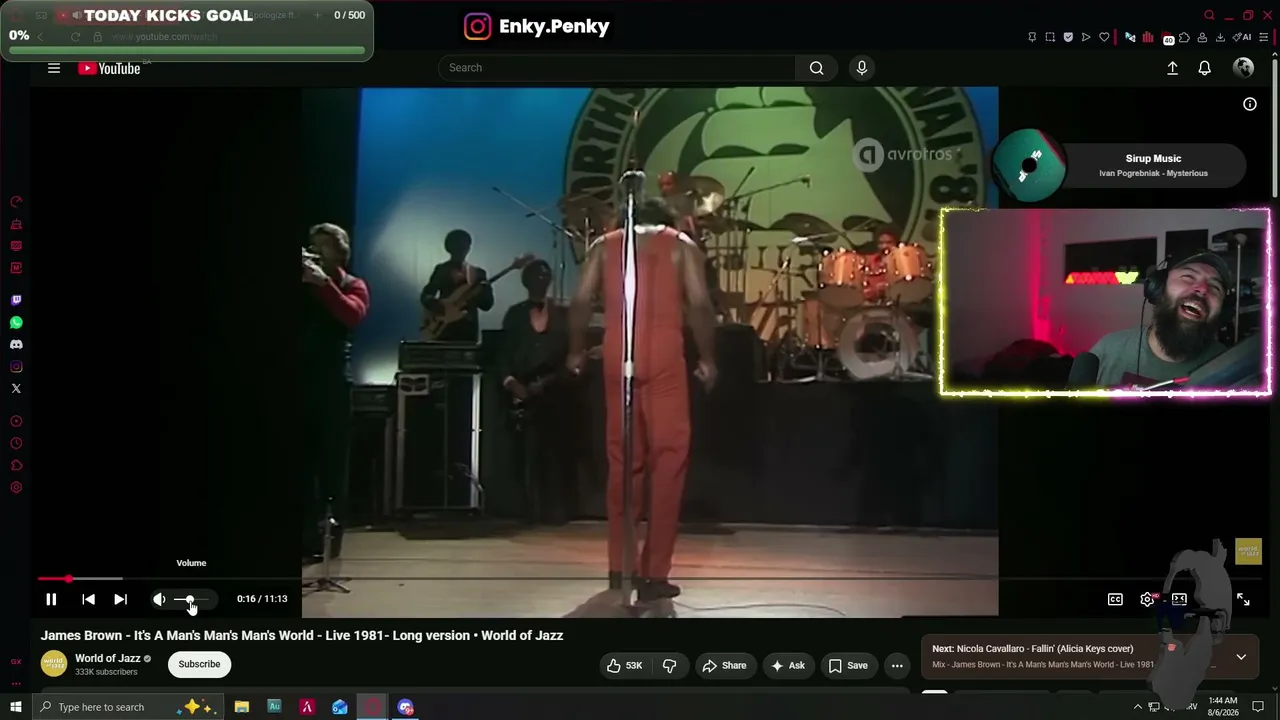
Task: Click the Ask button
Action: pos(787,665)
